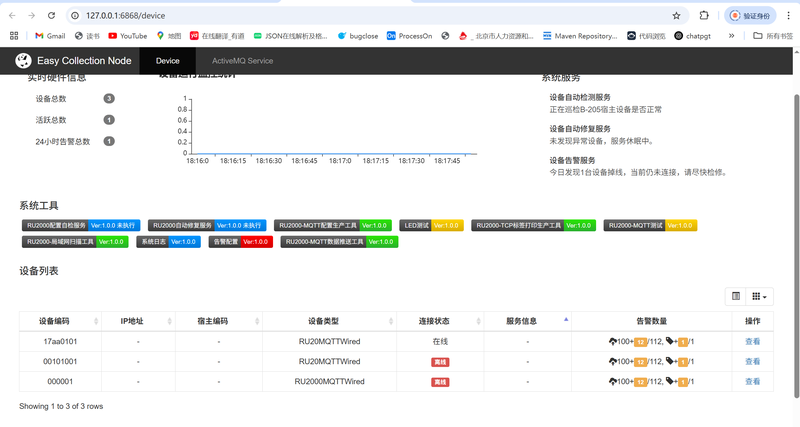
Task: Open the chatpgt bookmark
Action: (x=692, y=36)
